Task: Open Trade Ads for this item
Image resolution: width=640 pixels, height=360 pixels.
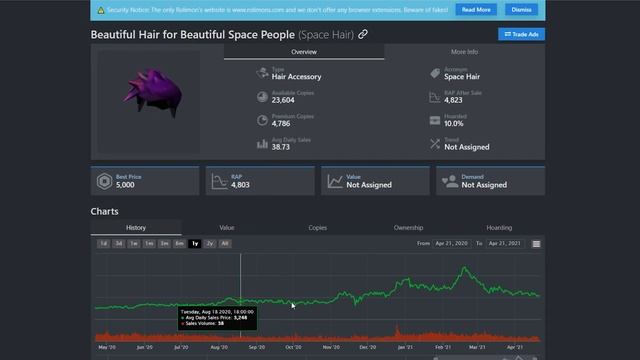Action: tap(521, 34)
